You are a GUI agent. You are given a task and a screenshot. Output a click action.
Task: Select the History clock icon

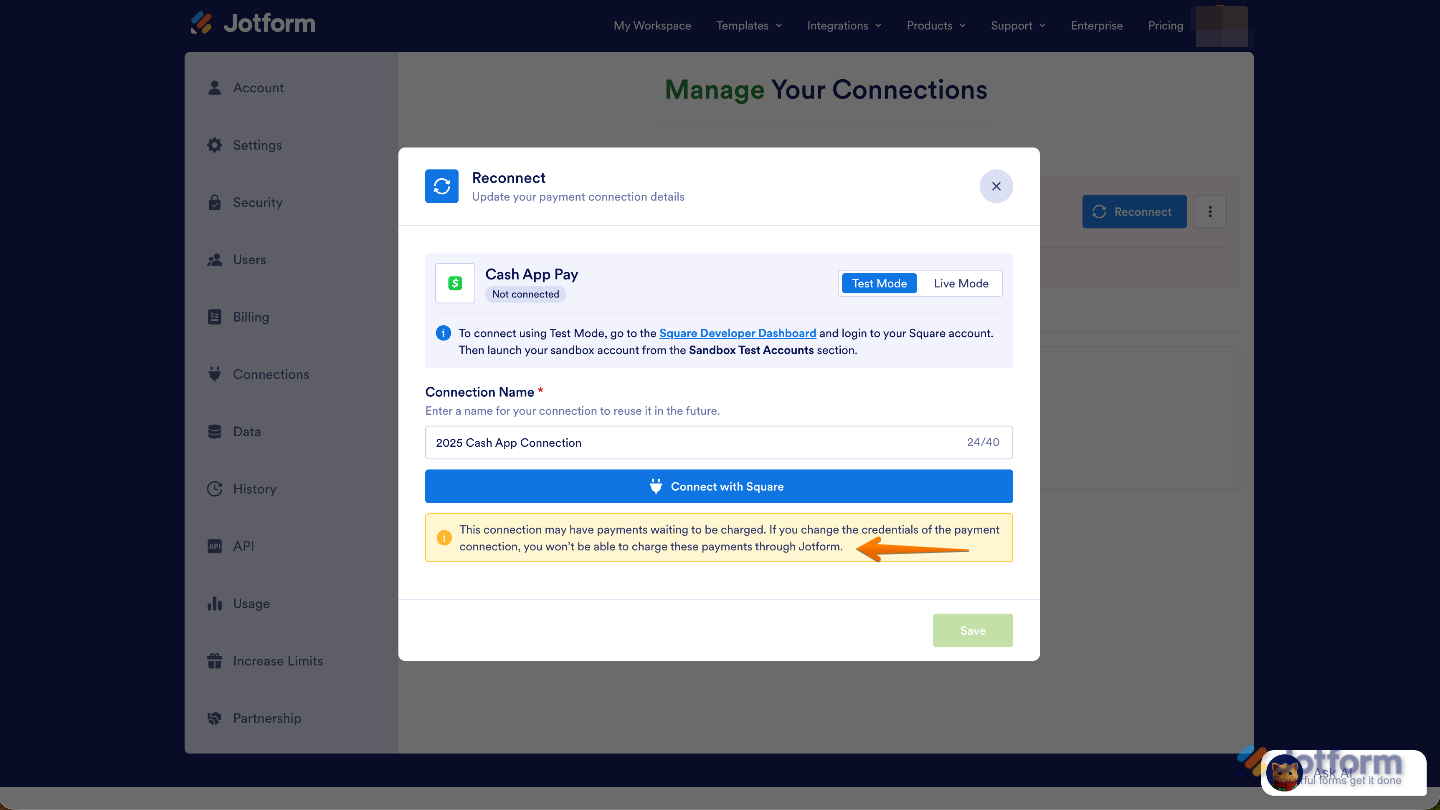[x=214, y=488]
